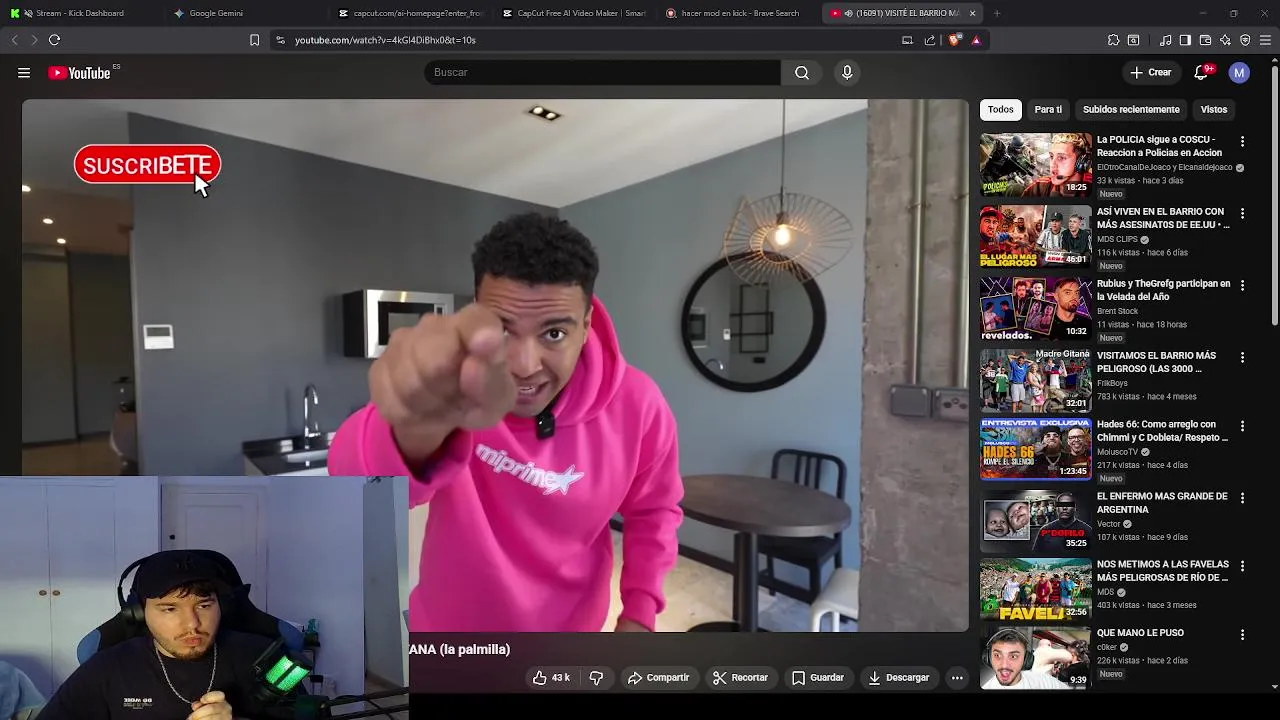Viewport: 1280px width, 720px height.
Task: Select the Todos filter chip
Action: (1000, 109)
